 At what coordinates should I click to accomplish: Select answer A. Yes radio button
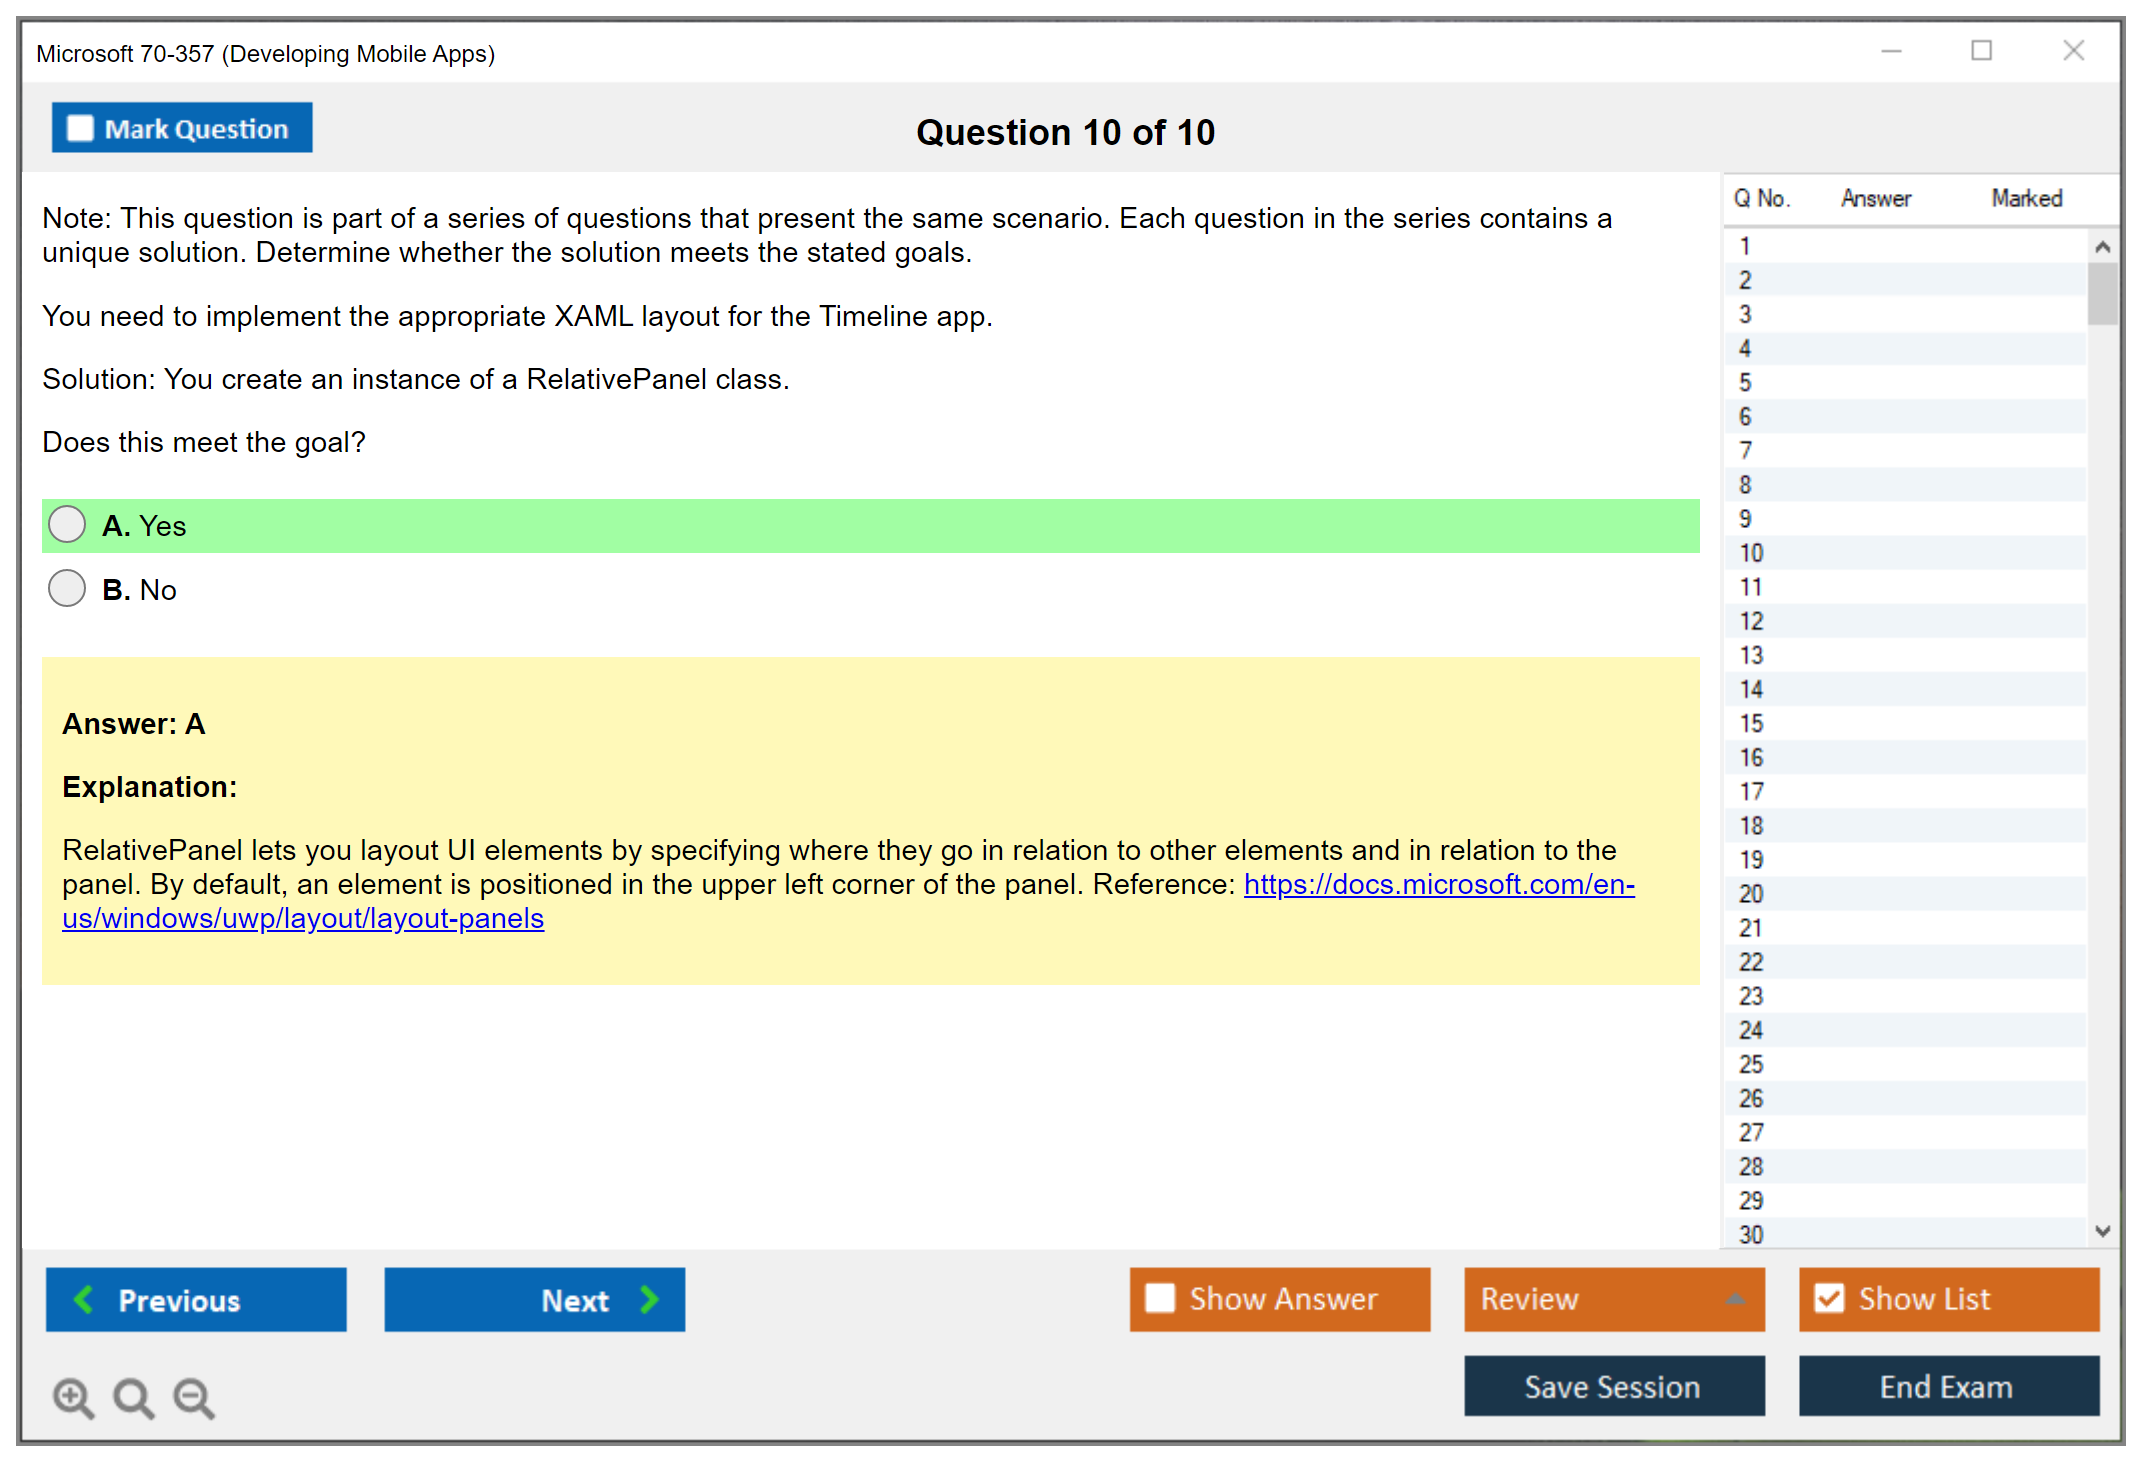coord(67,525)
